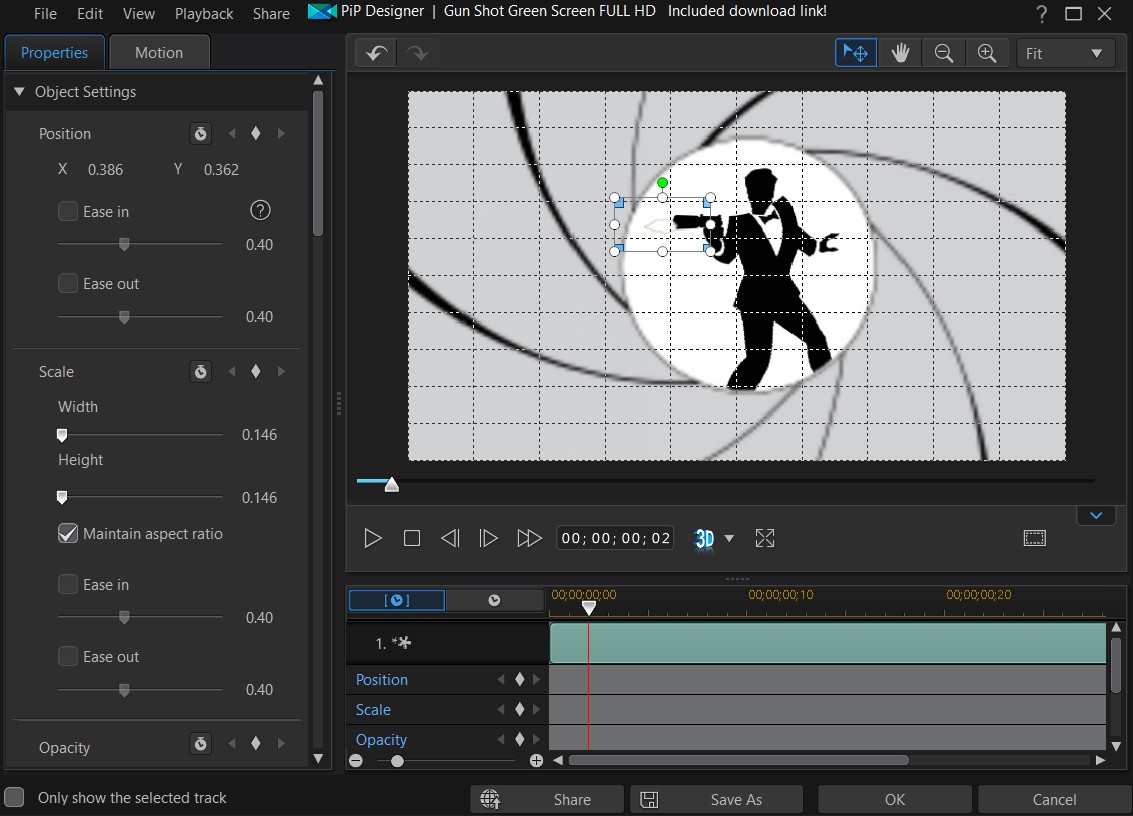Click the timecode field
1133x816 pixels.
click(x=615, y=538)
